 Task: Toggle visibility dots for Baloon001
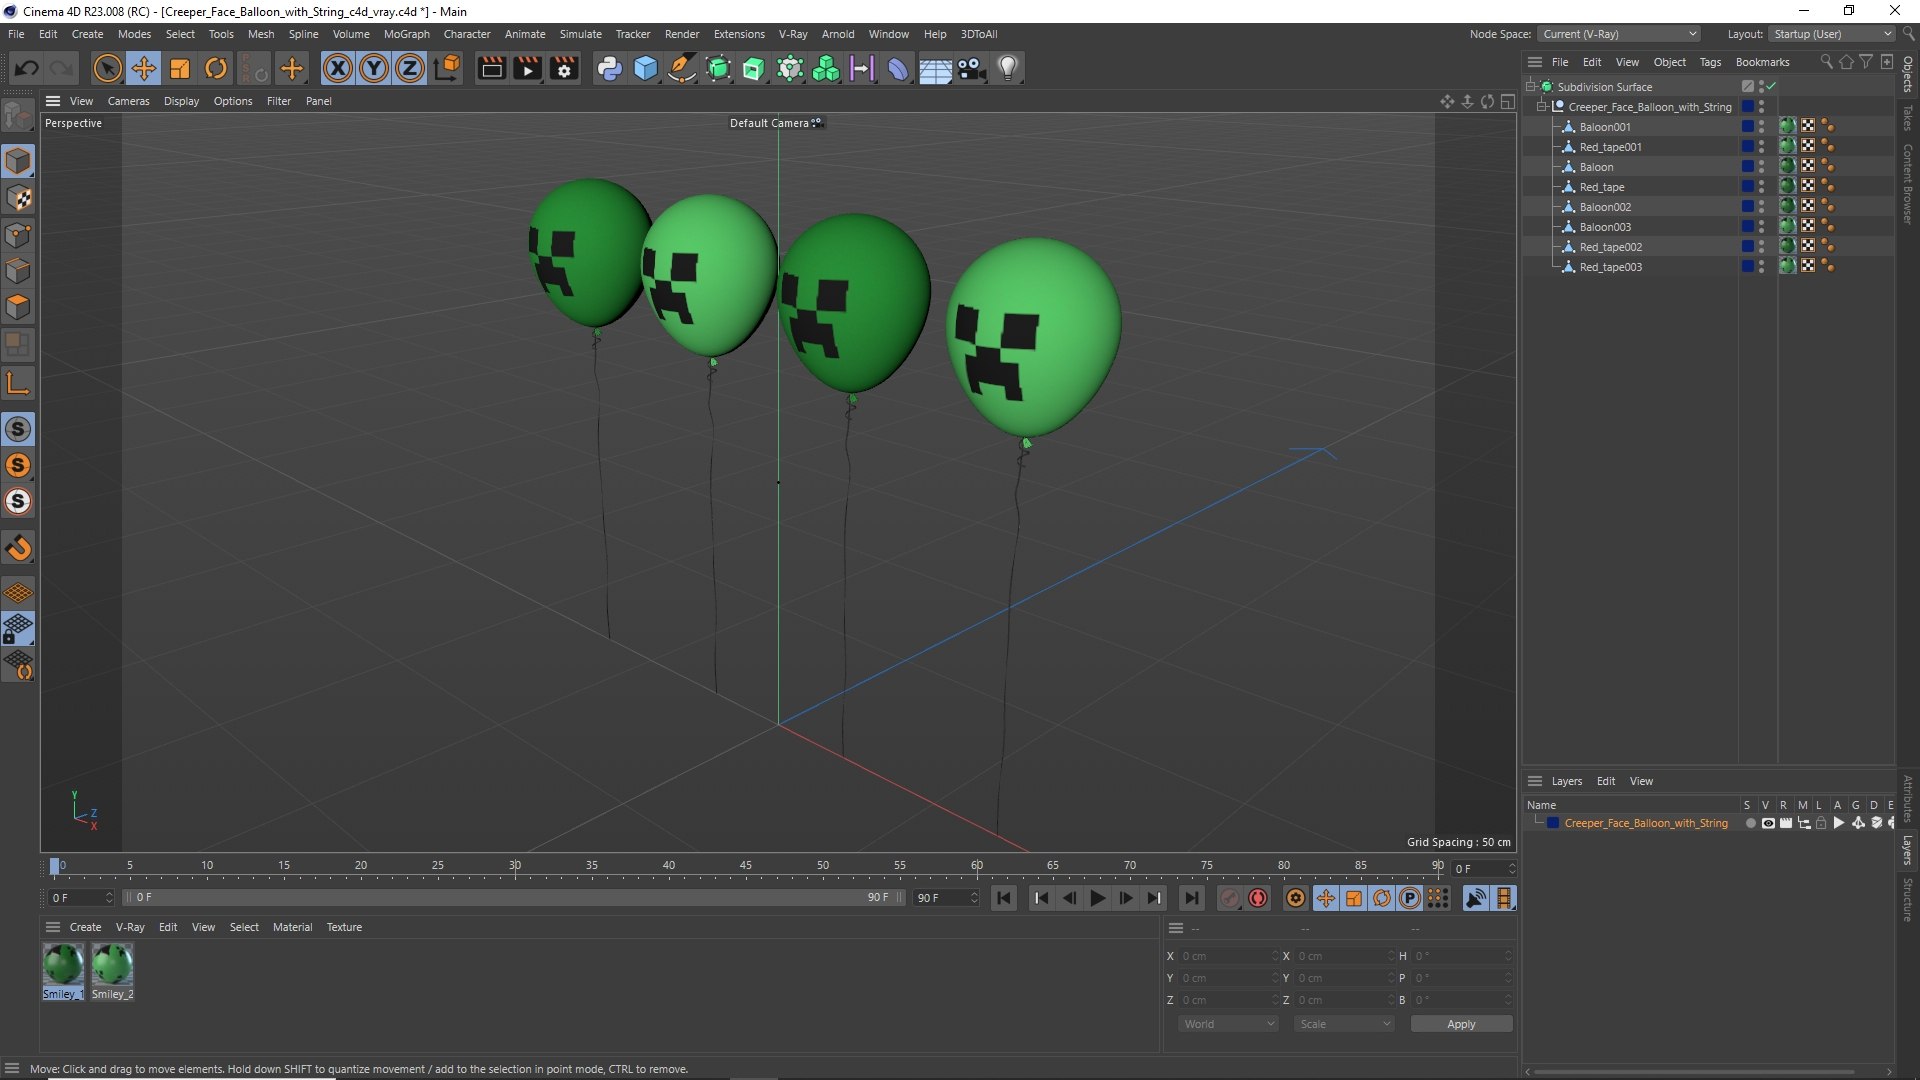(x=1761, y=126)
